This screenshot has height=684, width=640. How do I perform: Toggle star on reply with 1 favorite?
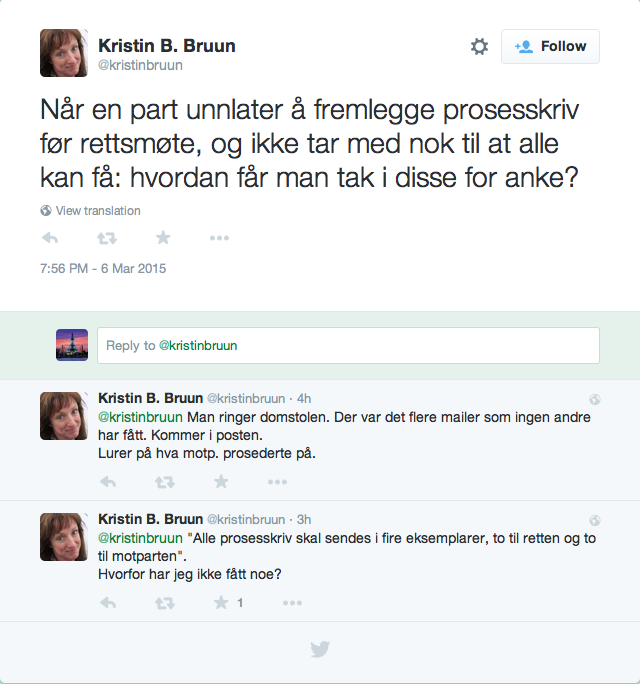(221, 602)
